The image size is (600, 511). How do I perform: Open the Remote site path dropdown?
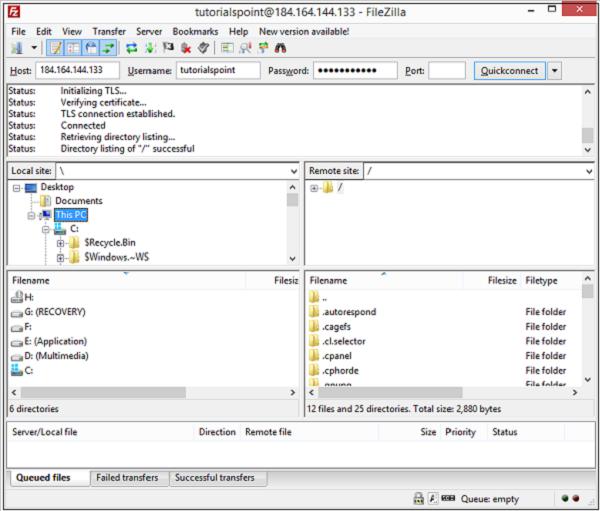[589, 171]
